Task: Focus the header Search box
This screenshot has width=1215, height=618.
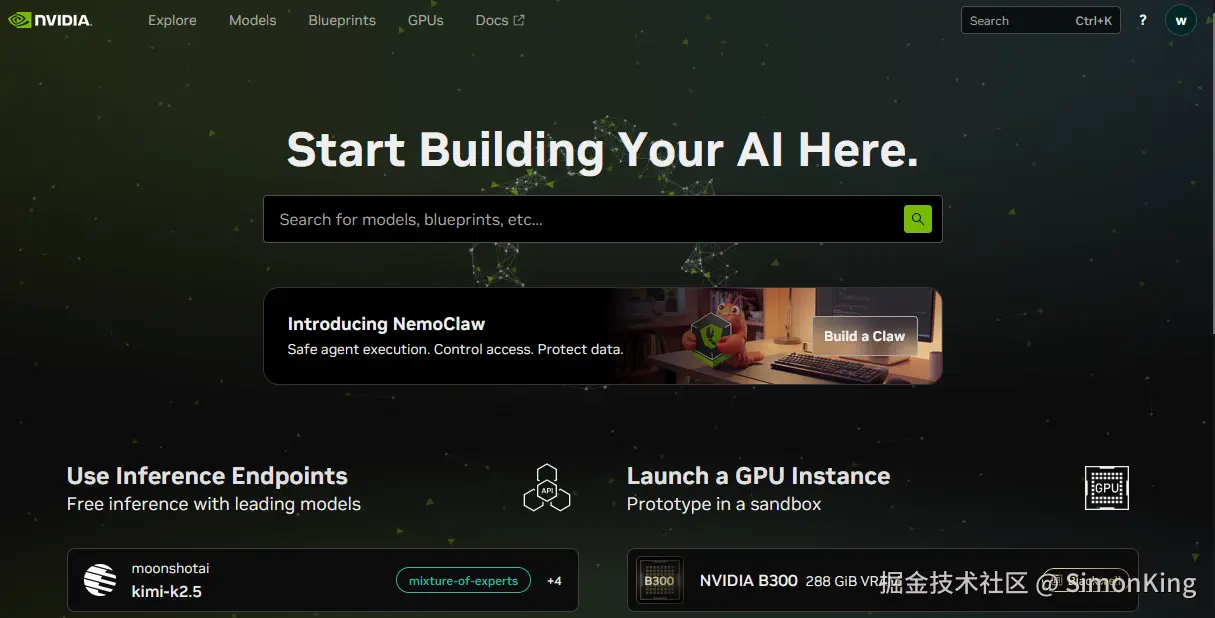Action: 1041,20
